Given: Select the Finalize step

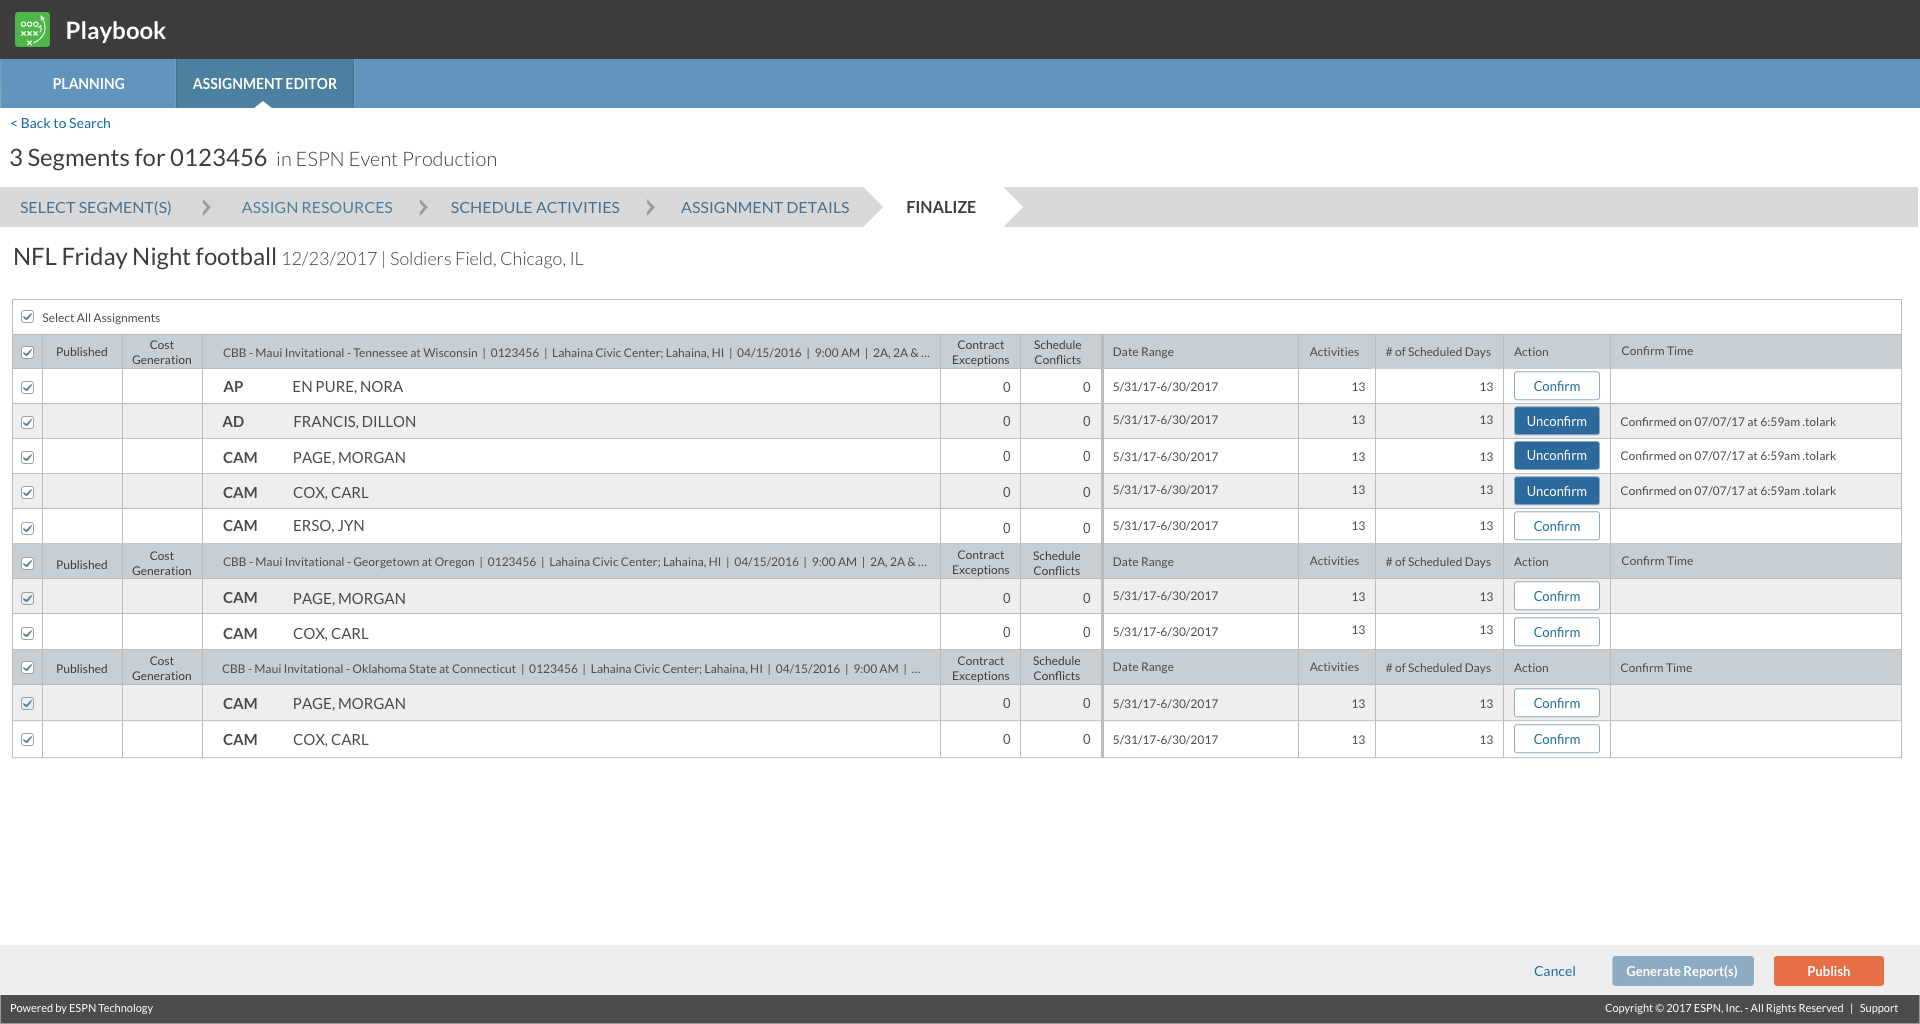Looking at the screenshot, I should [x=941, y=207].
